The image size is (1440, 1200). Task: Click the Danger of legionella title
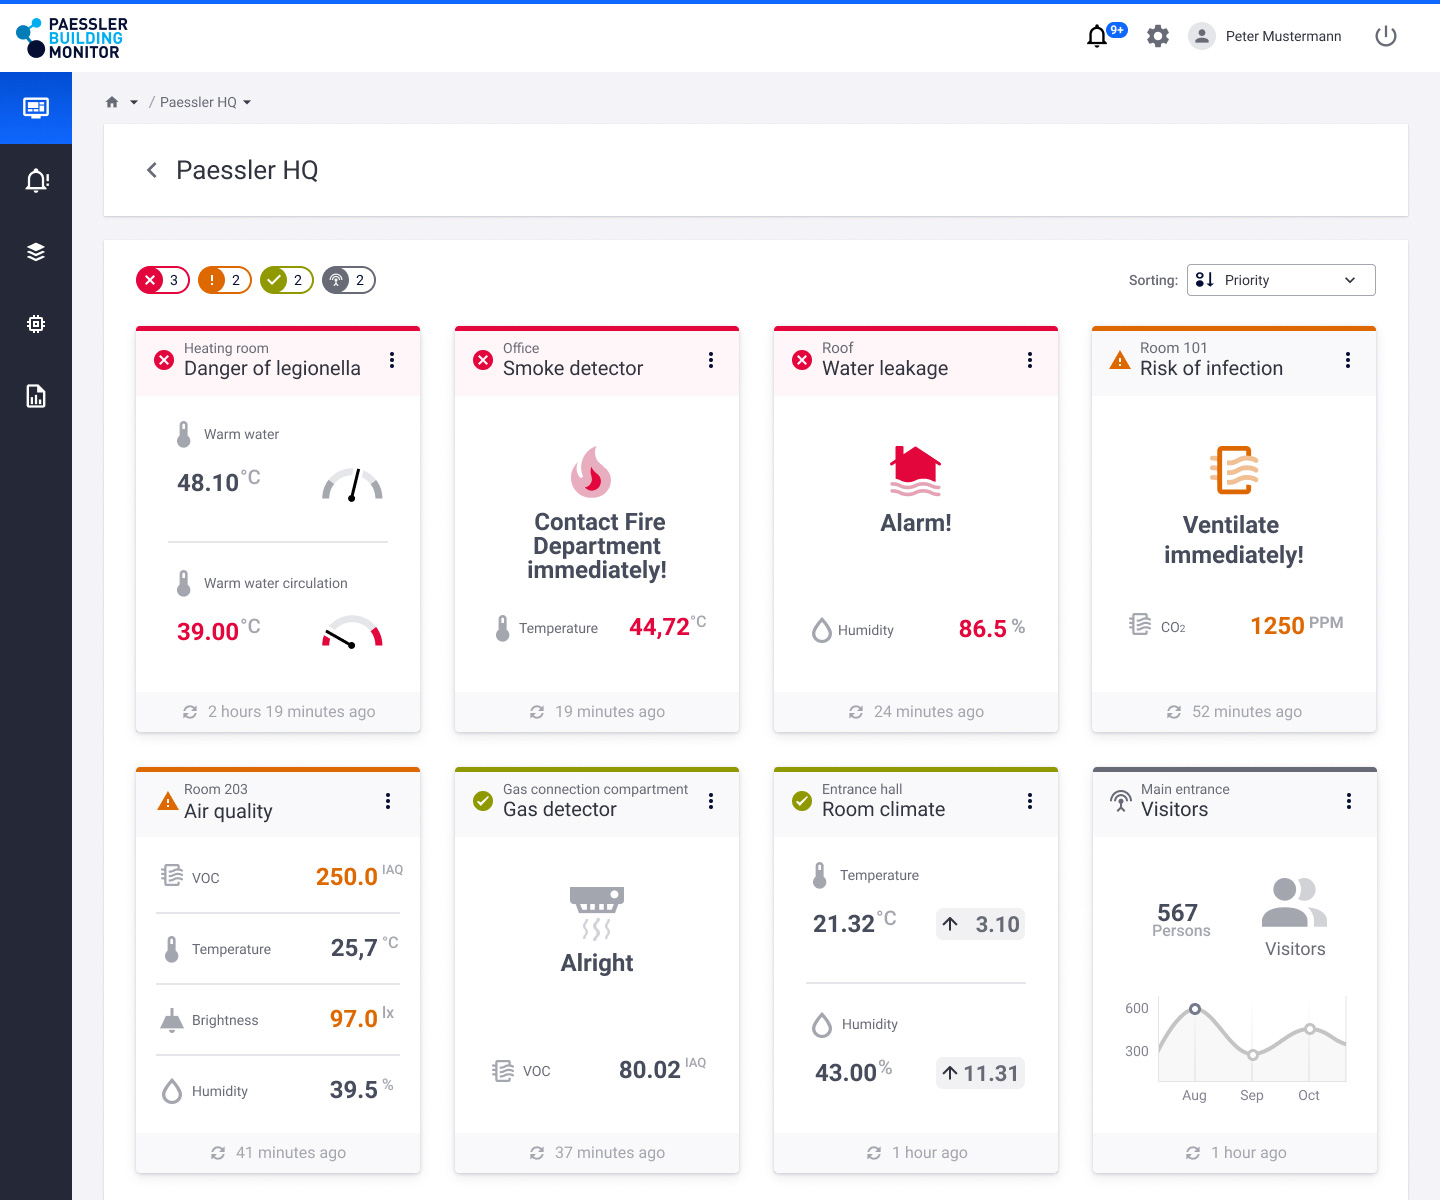(272, 368)
